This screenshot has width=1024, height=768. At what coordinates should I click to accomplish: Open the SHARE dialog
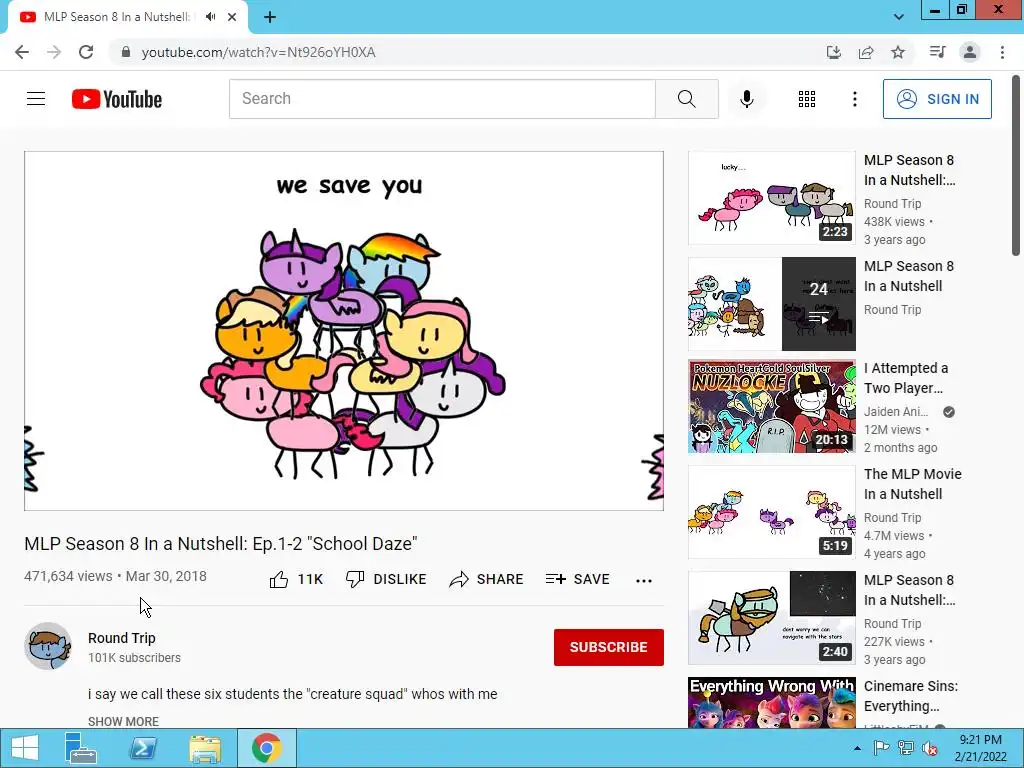pyautogui.click(x=487, y=579)
